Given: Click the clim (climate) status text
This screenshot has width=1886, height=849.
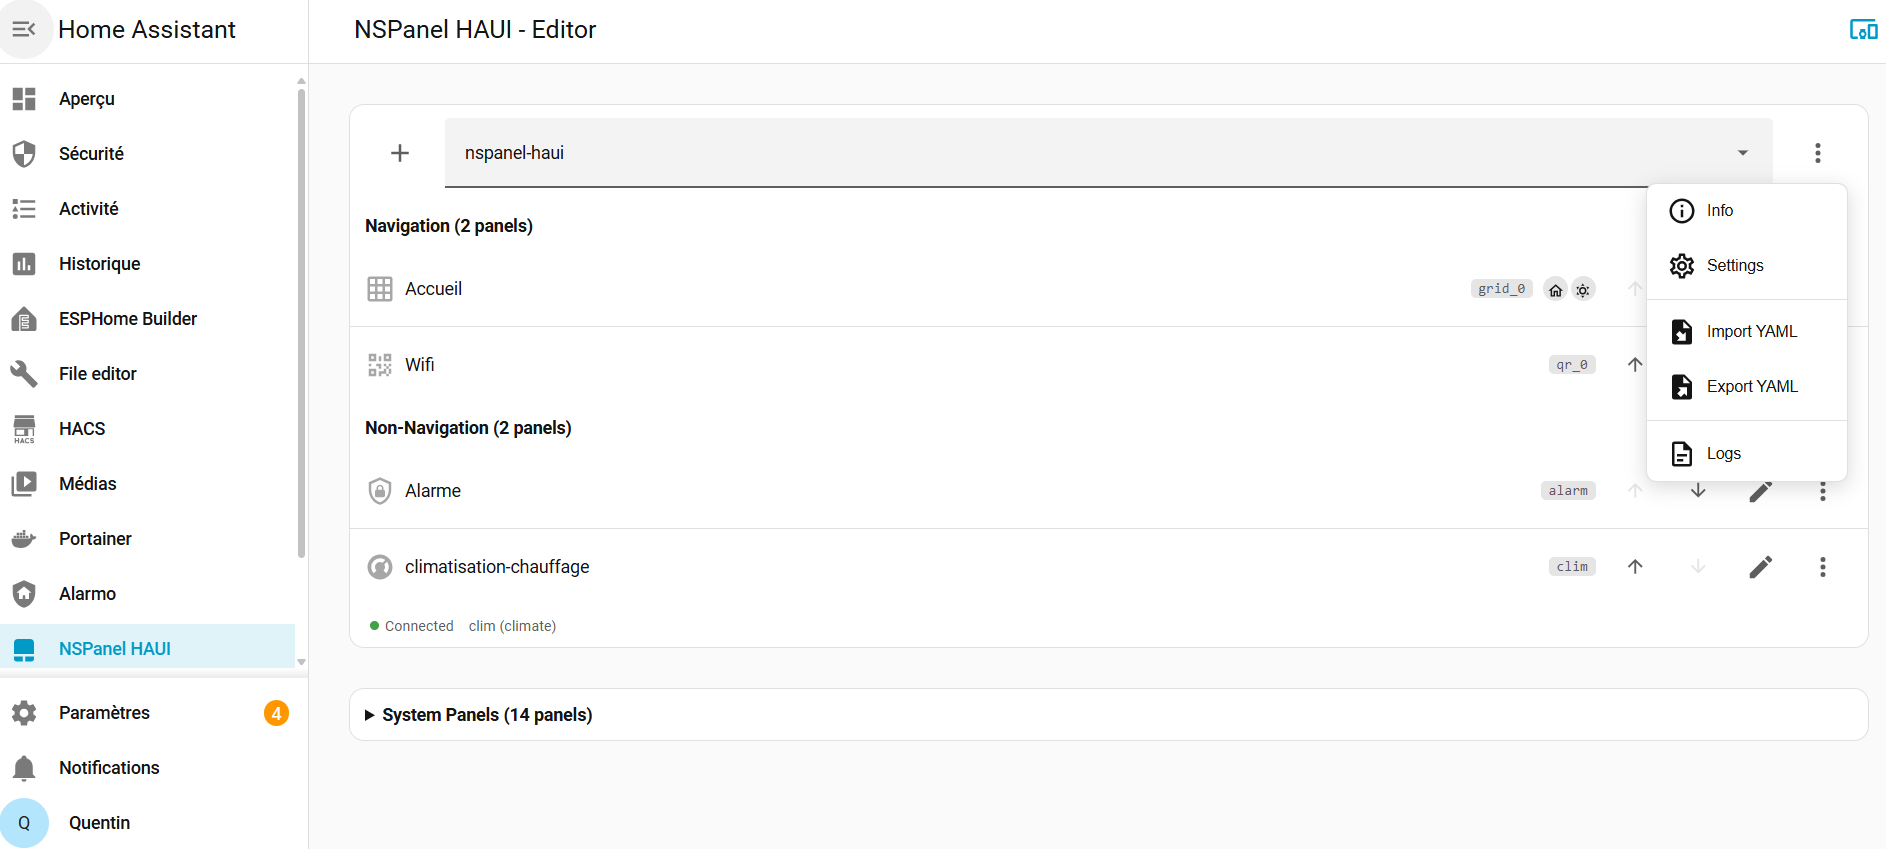Looking at the screenshot, I should coord(512,626).
